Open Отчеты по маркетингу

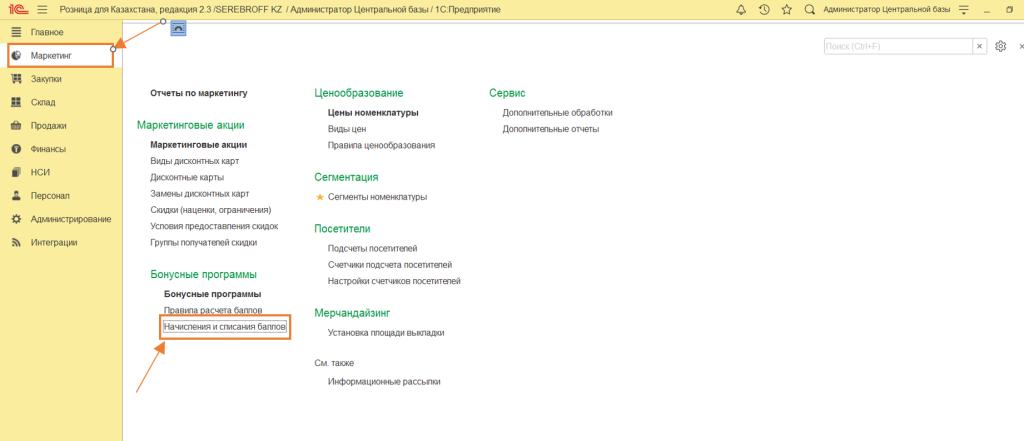pyautogui.click(x=199, y=93)
